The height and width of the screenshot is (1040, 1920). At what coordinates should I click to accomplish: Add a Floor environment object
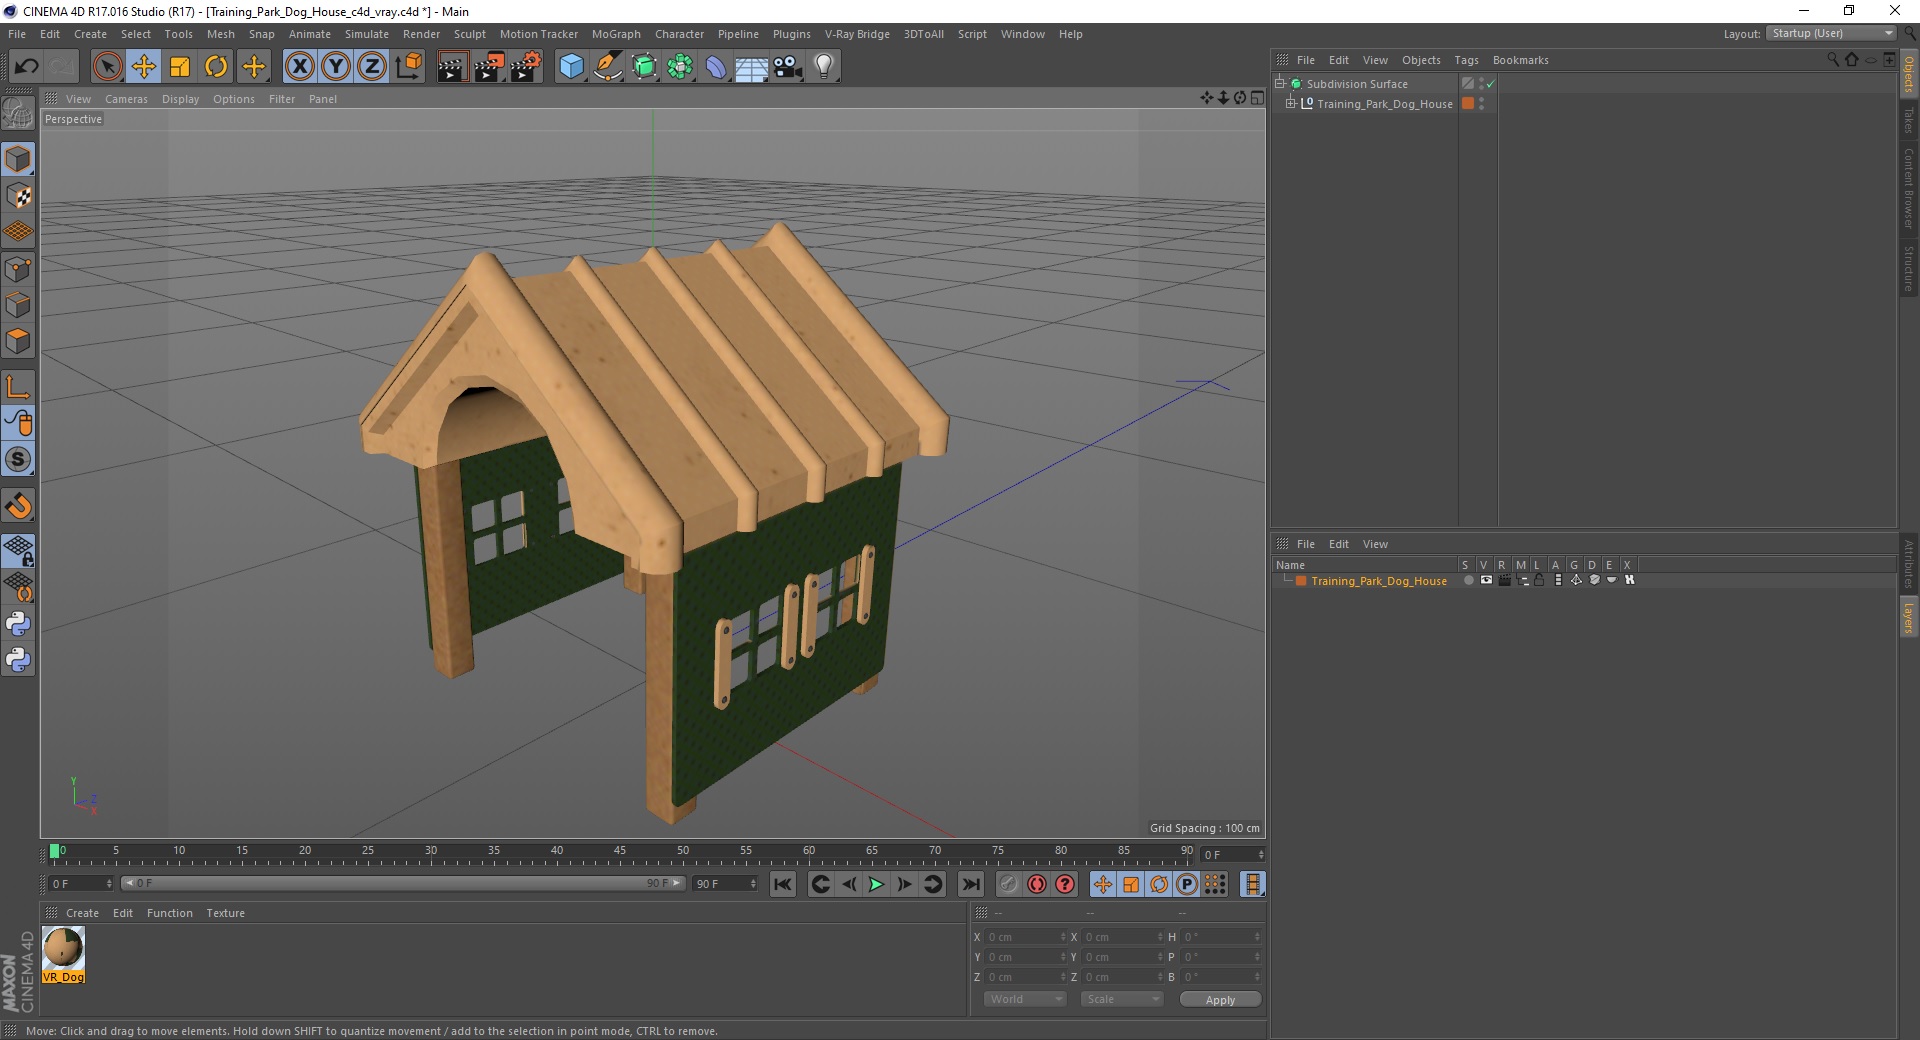(752, 67)
